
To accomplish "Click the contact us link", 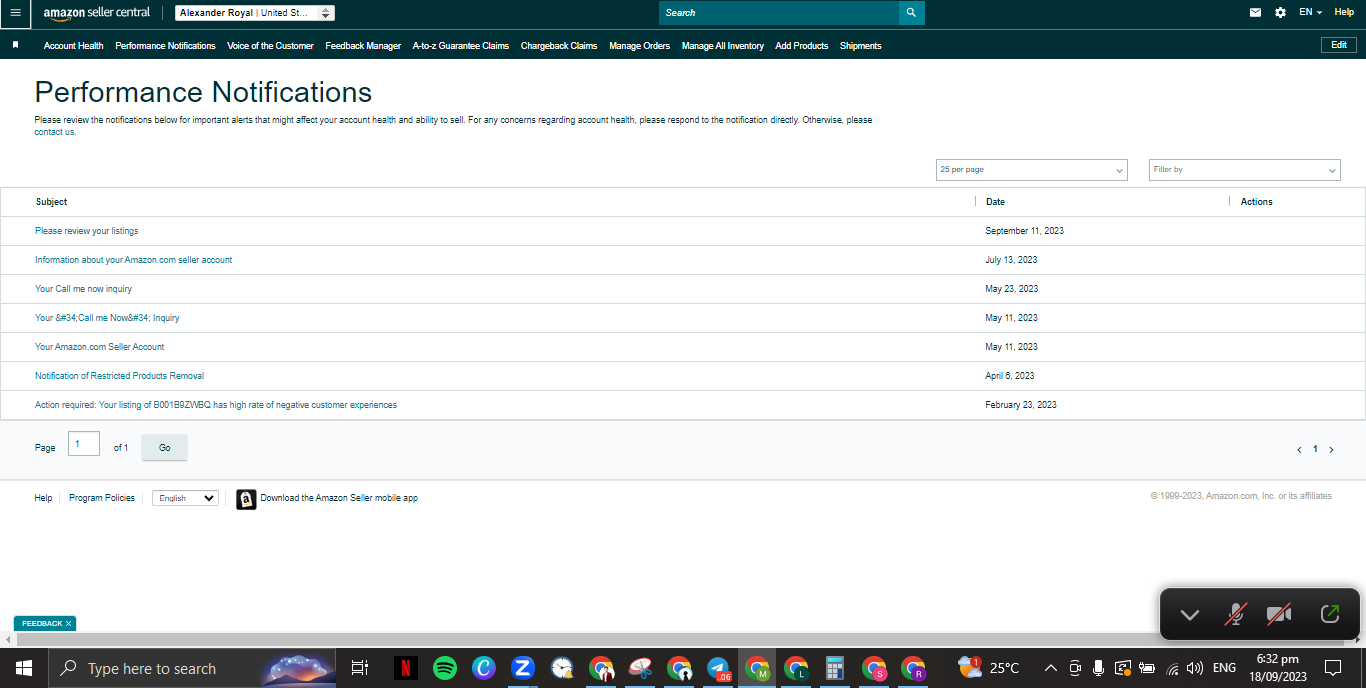I will (55, 132).
